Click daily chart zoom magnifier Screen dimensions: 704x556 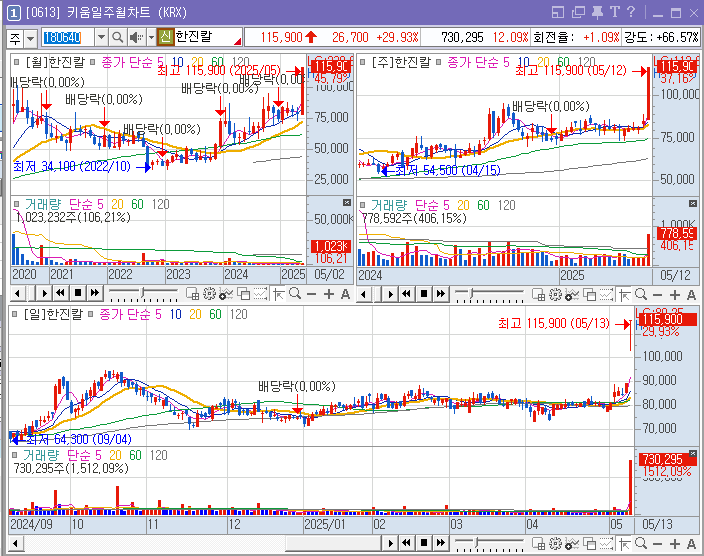pyautogui.click(x=641, y=544)
